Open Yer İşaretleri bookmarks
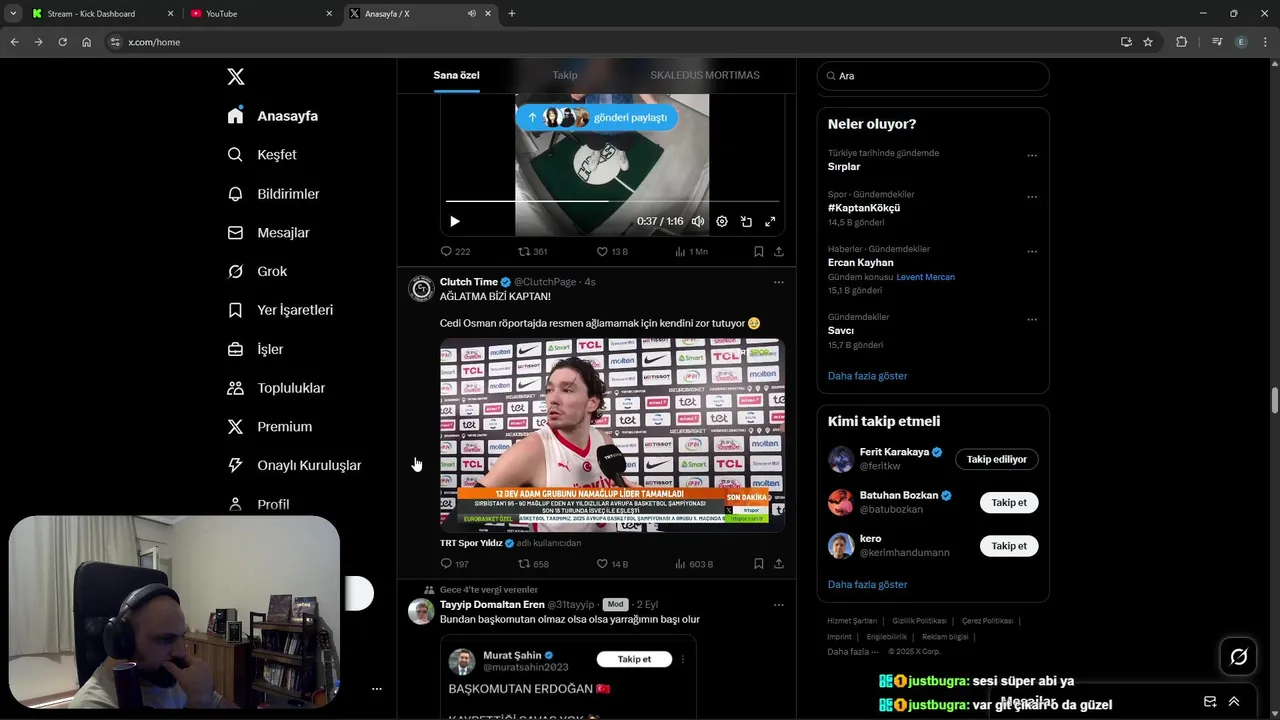This screenshot has height=720, width=1280. pos(280,310)
